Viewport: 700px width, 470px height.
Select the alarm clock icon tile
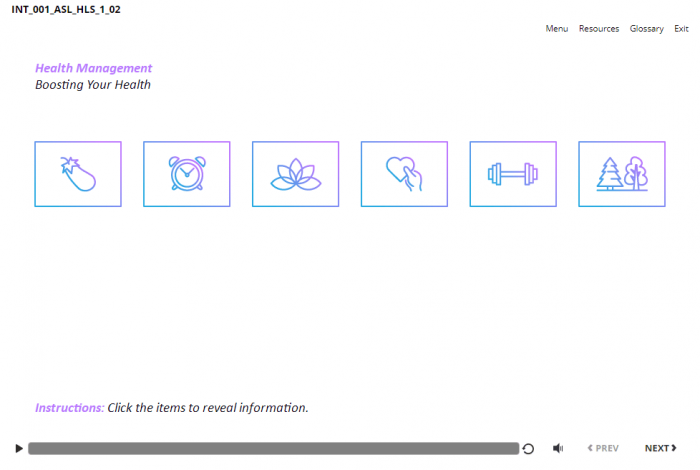click(186, 174)
